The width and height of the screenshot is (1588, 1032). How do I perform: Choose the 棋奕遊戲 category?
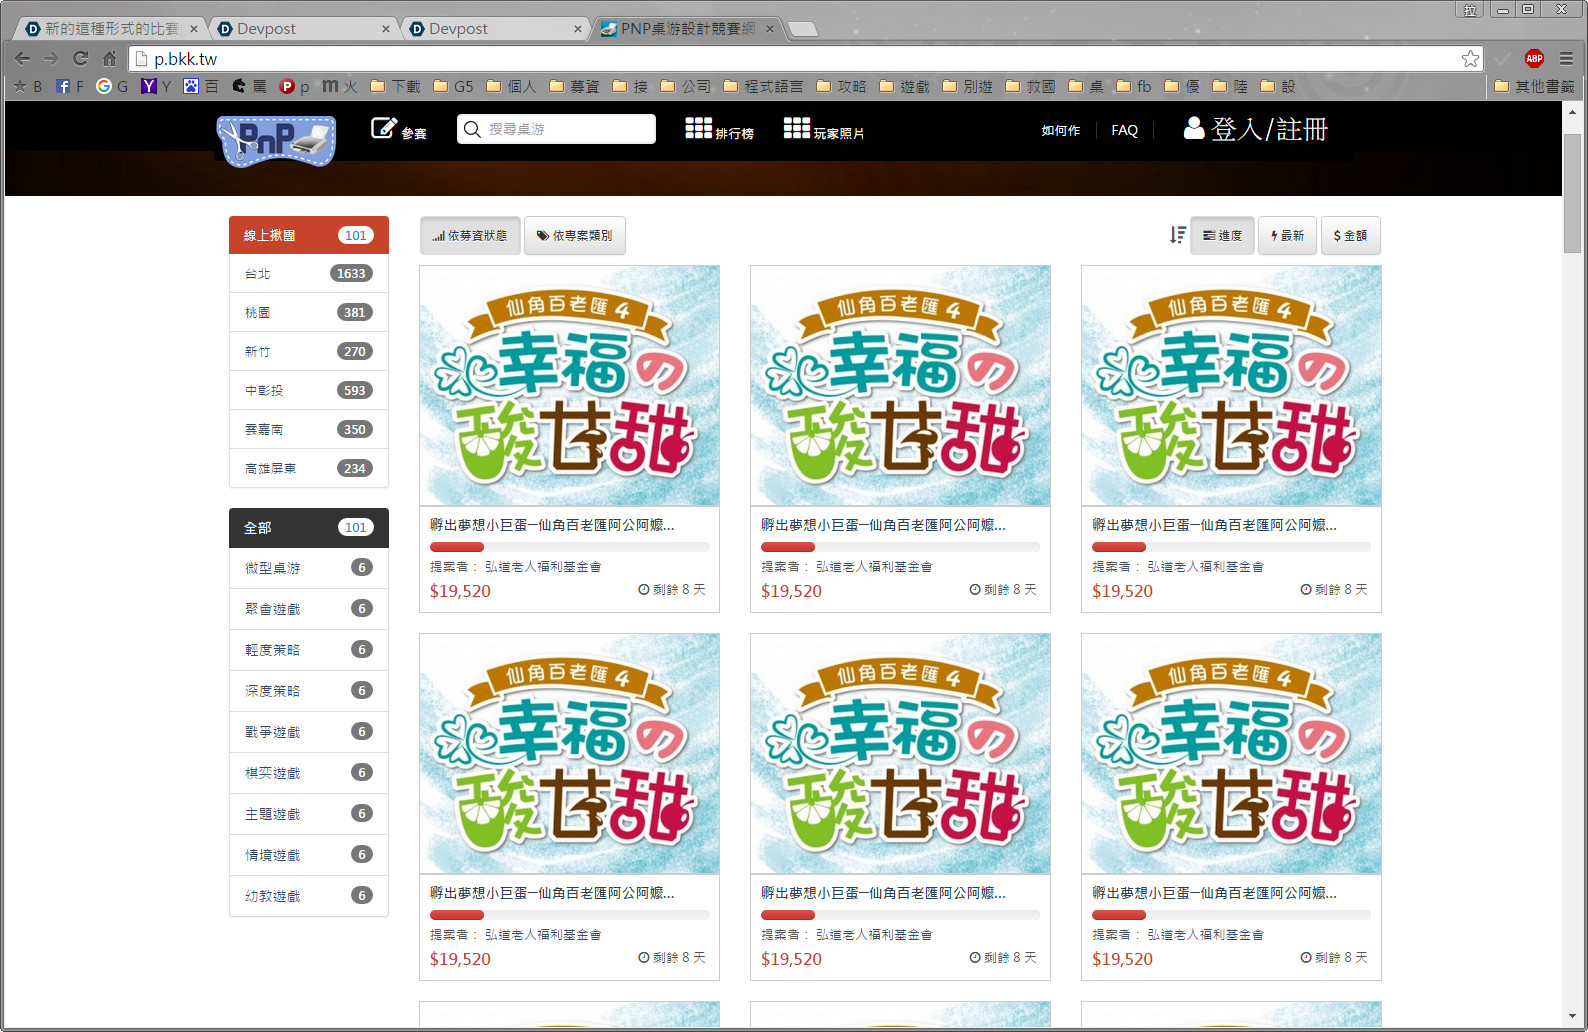tap(309, 772)
